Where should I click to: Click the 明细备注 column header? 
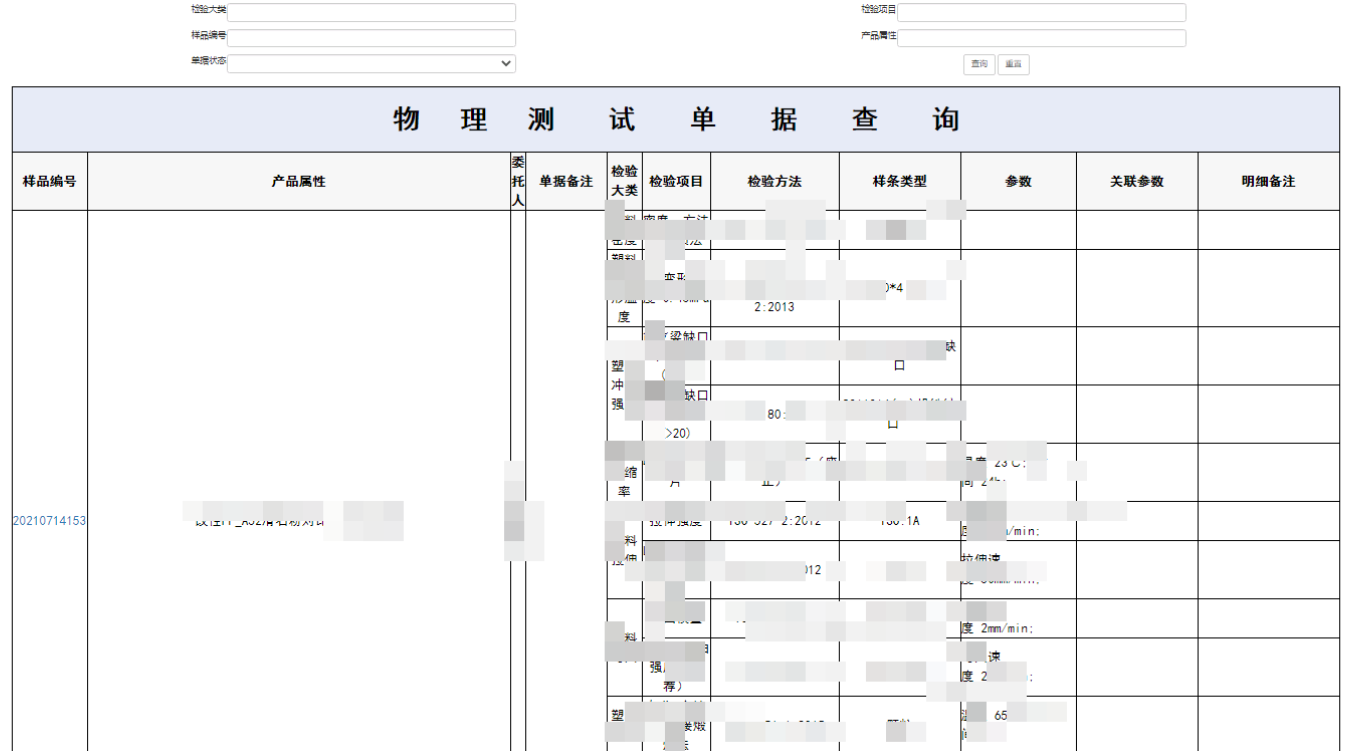click(1268, 182)
